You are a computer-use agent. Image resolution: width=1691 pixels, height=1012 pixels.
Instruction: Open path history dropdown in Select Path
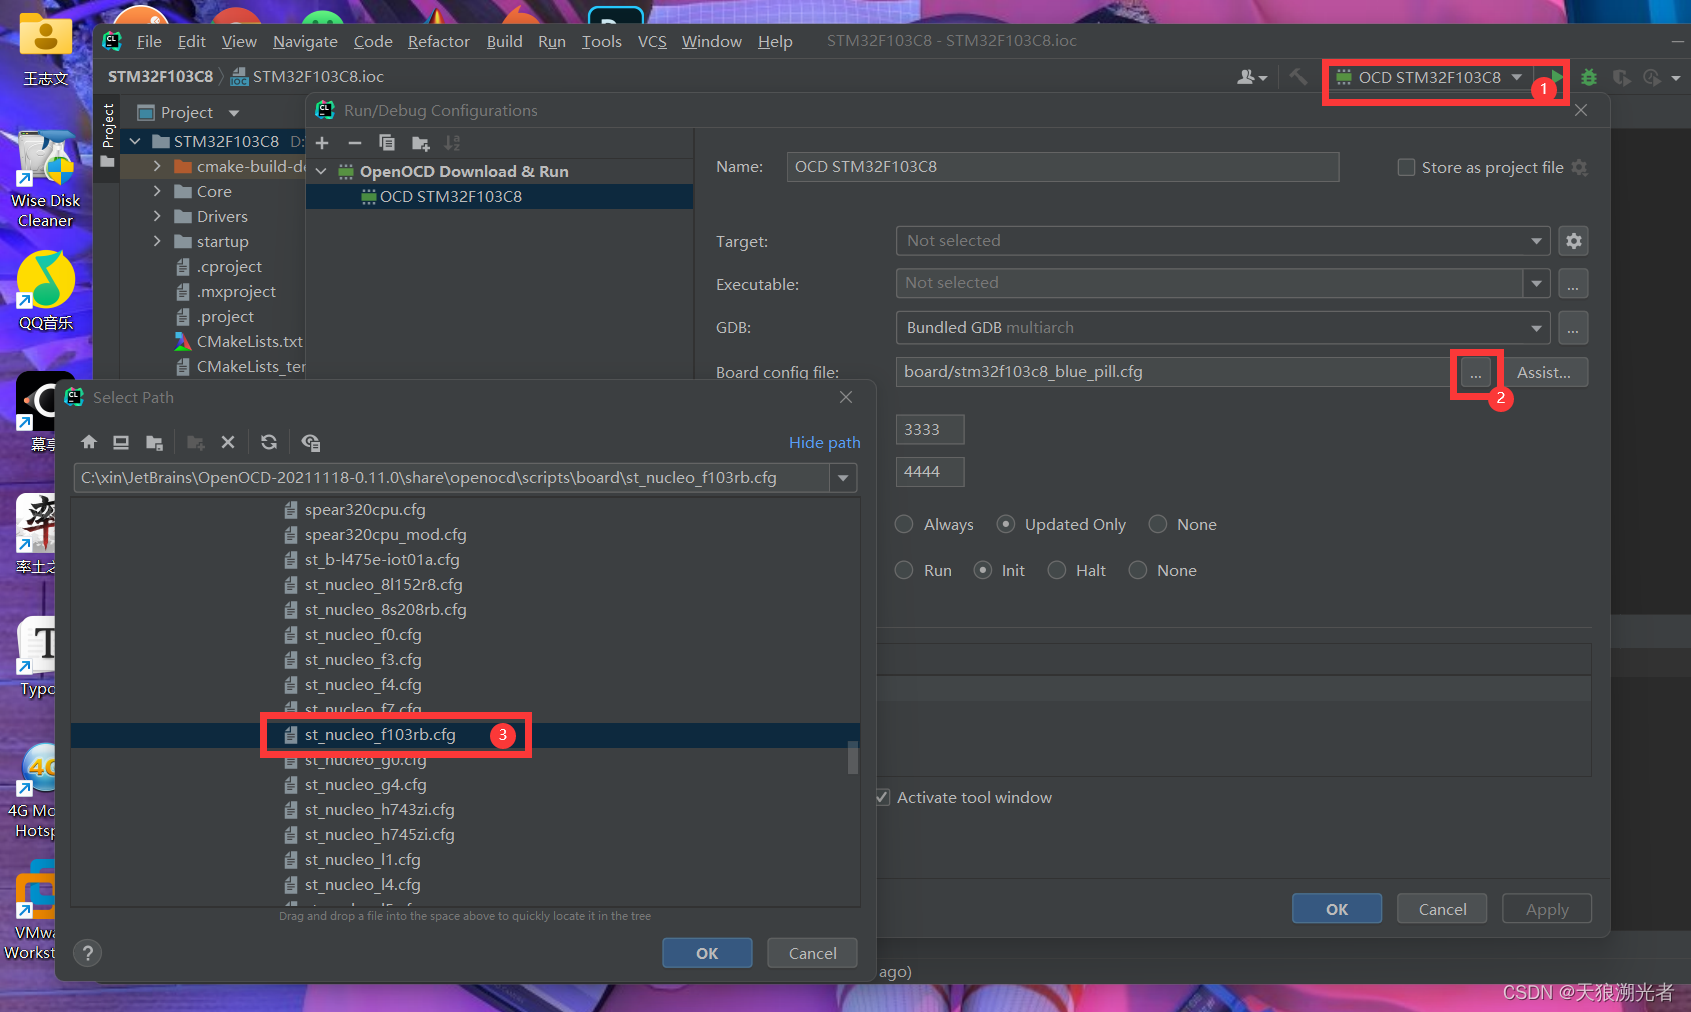843,478
